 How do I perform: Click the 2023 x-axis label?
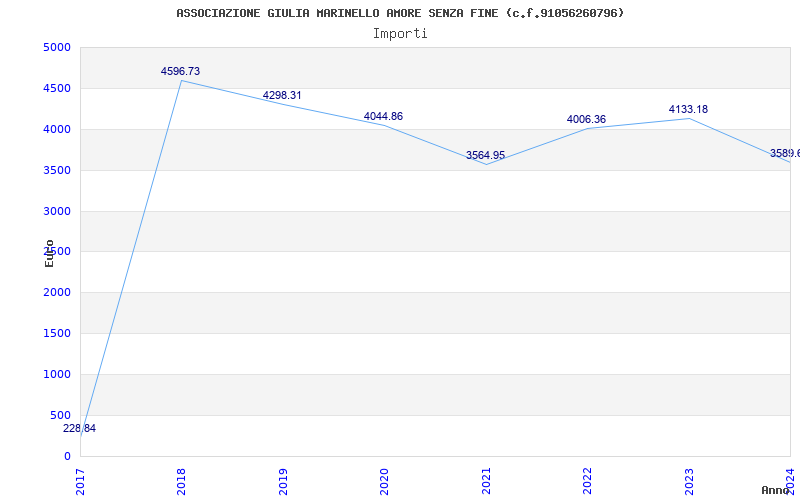(689, 481)
